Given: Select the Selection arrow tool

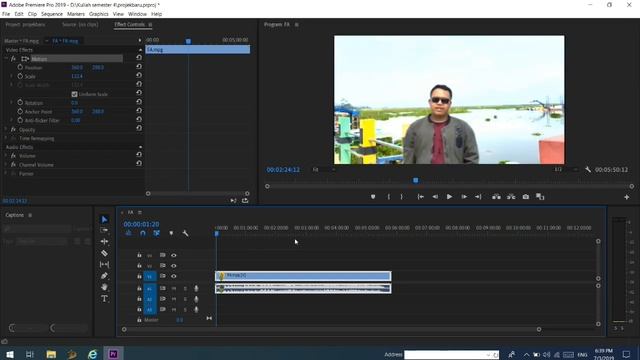Looking at the screenshot, I should click(104, 220).
